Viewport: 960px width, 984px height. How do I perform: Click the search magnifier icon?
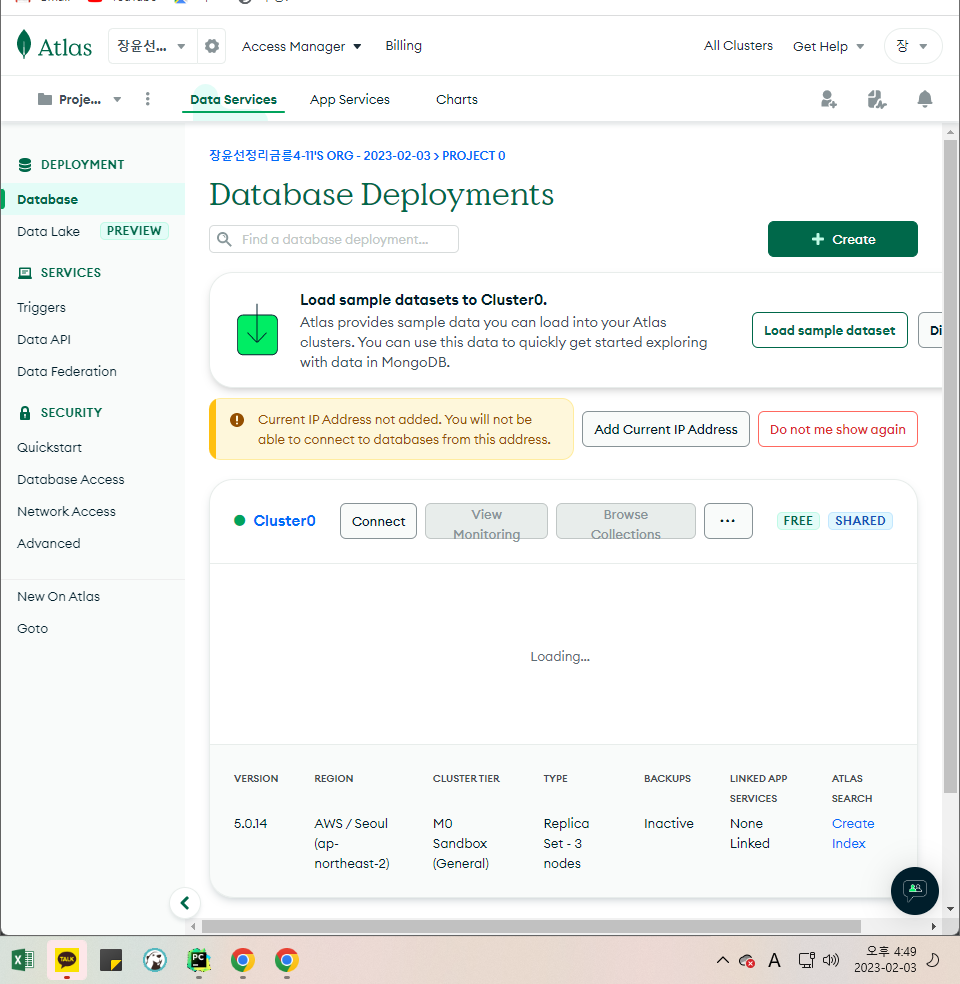tap(224, 239)
